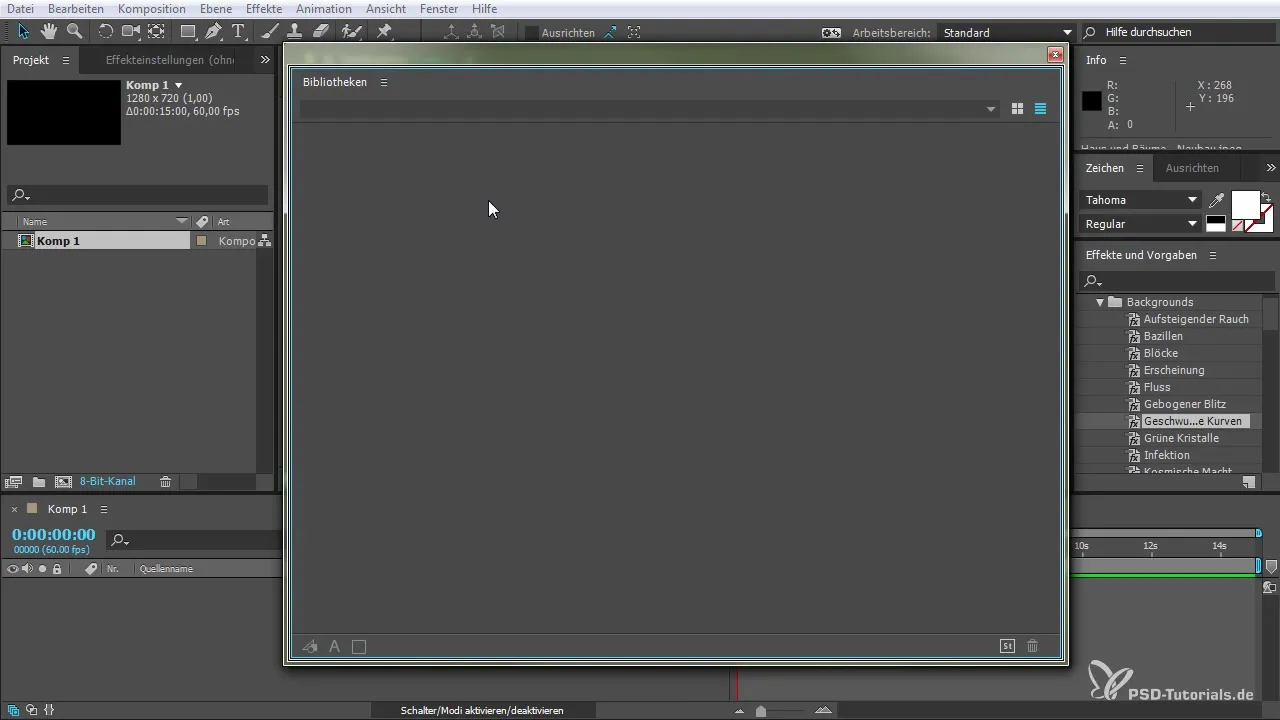Click the black and white default colors swatch
Screen dimensions: 1280x720
click(x=1216, y=224)
